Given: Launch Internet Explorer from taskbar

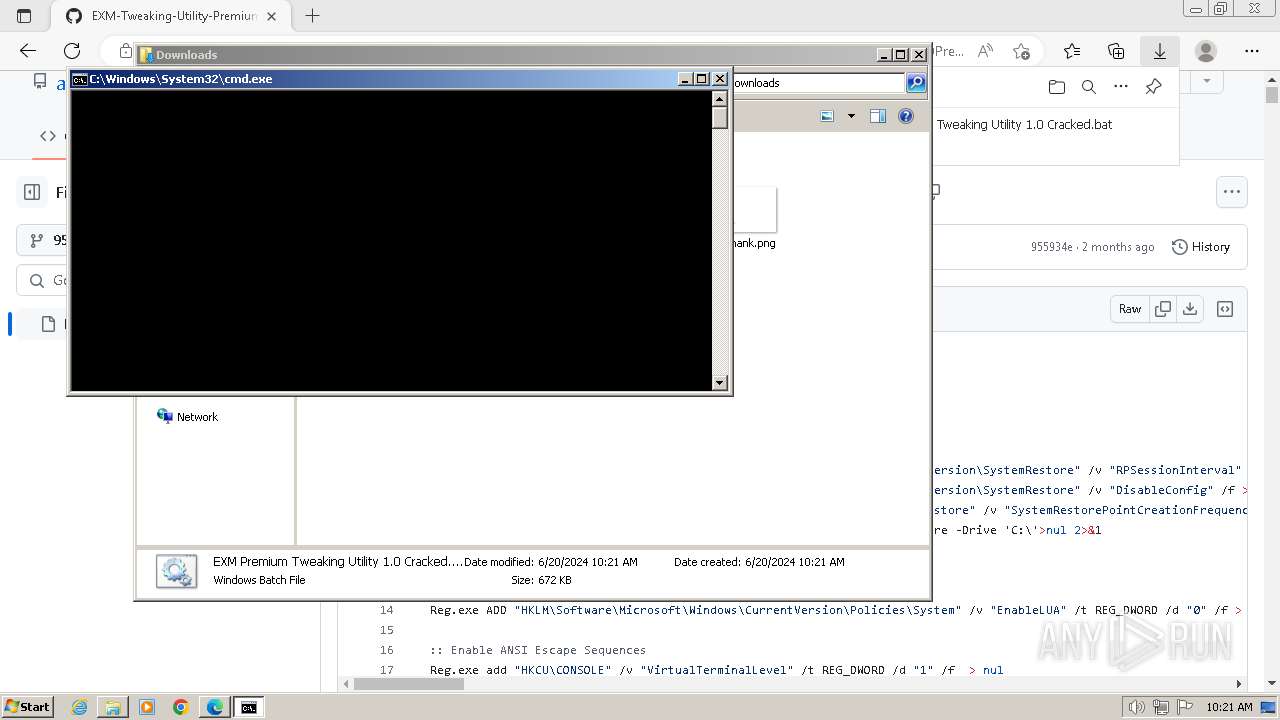Looking at the screenshot, I should click(79, 707).
